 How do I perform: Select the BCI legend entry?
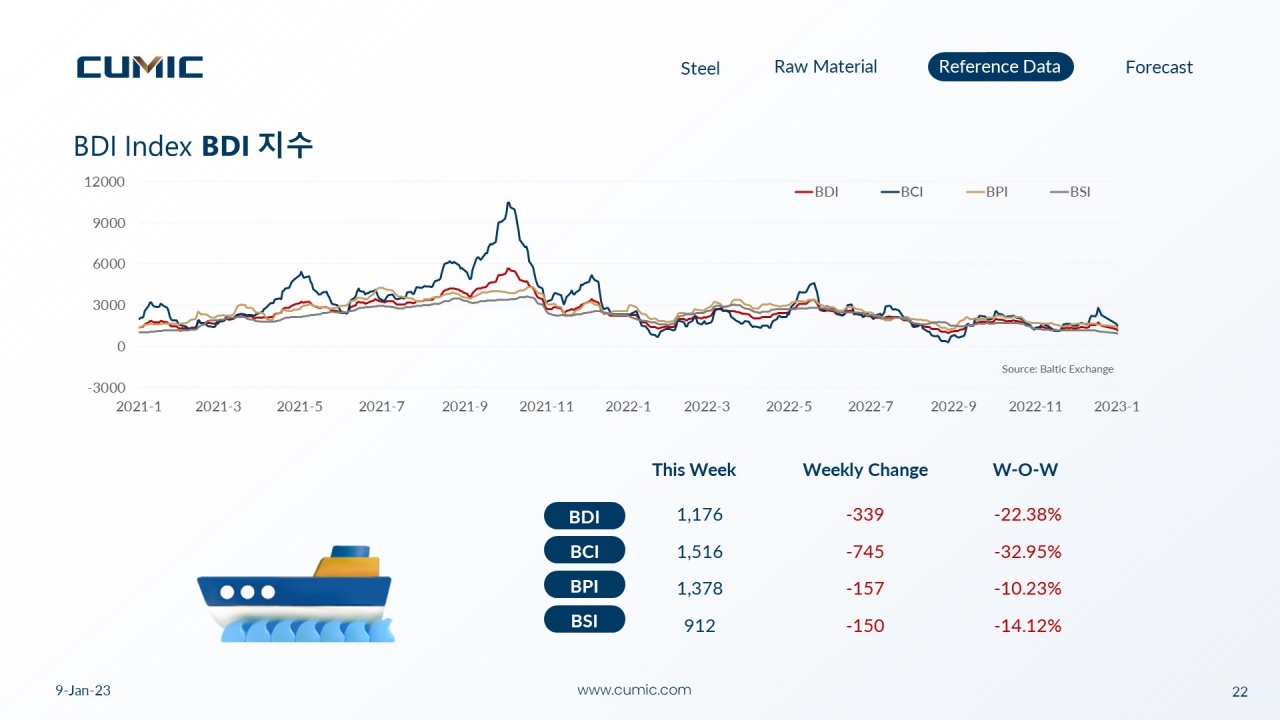902,192
